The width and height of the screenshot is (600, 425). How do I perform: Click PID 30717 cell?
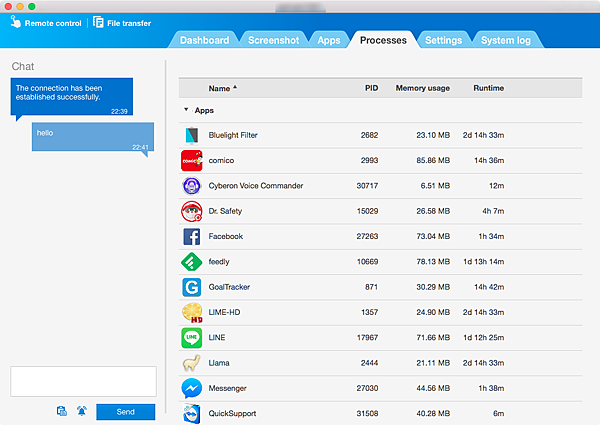(367, 186)
